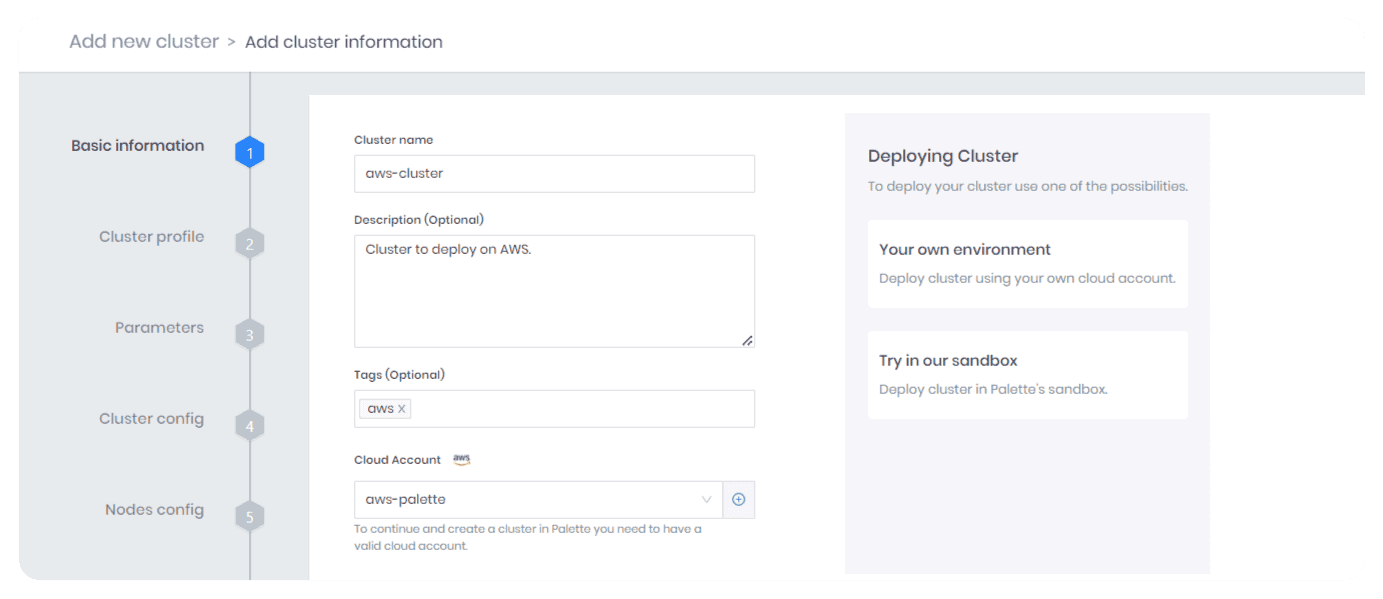Click the Deploying Cluster heading
The image size is (1383, 599).
click(x=943, y=156)
